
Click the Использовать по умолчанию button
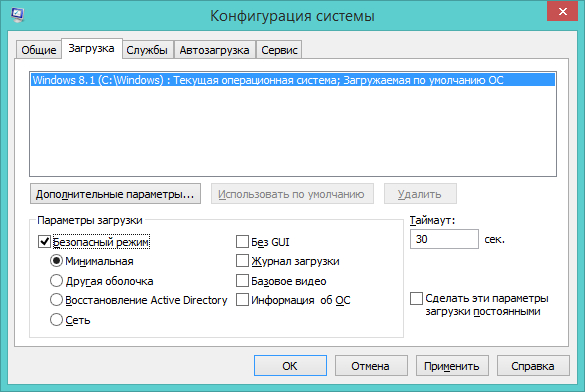pos(292,194)
